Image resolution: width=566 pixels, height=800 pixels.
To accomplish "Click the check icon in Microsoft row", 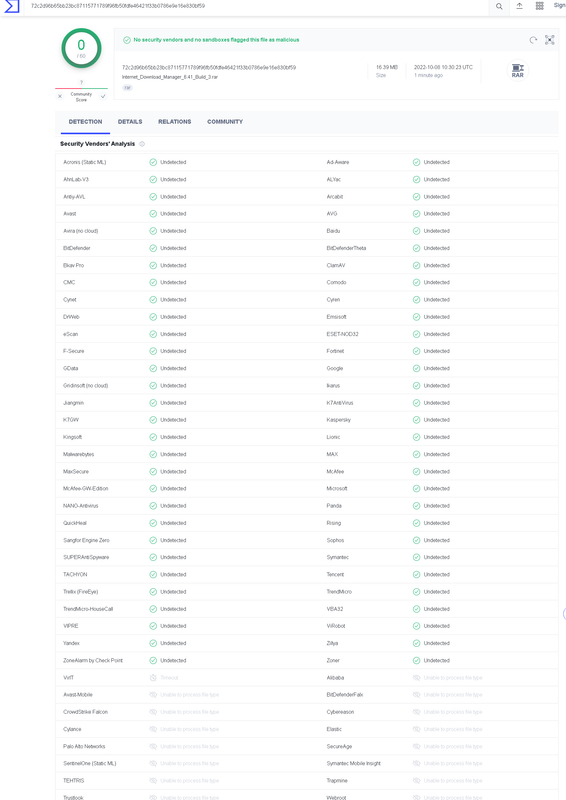I will click(x=416, y=489).
